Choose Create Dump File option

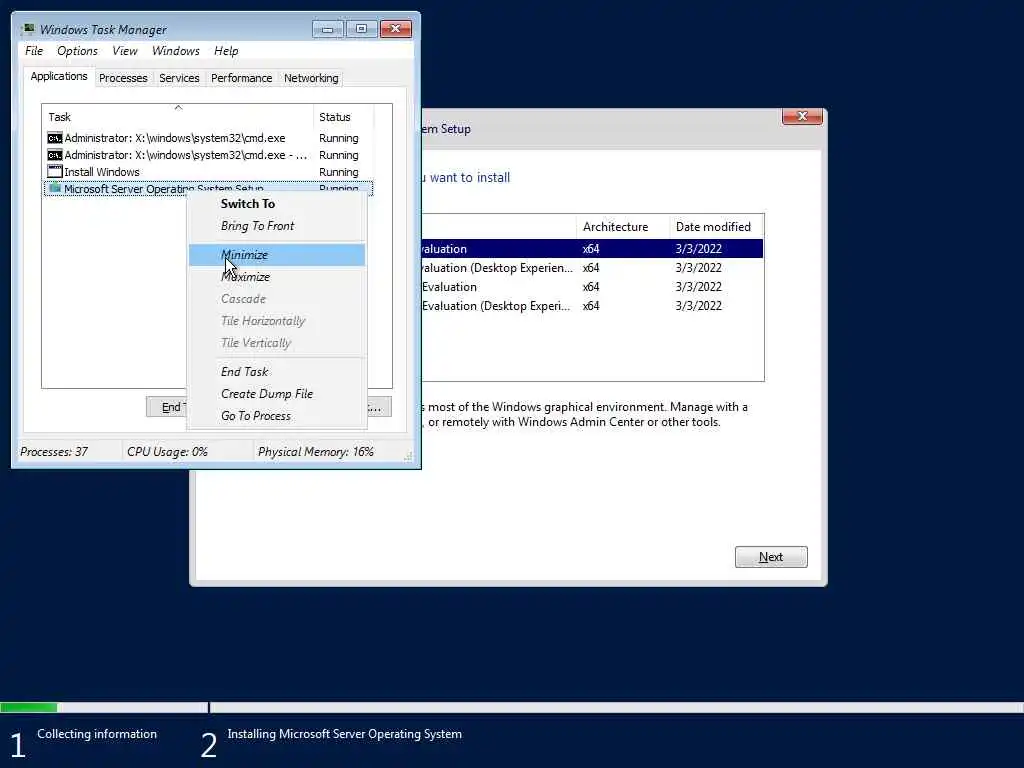pyautogui.click(x=277, y=394)
